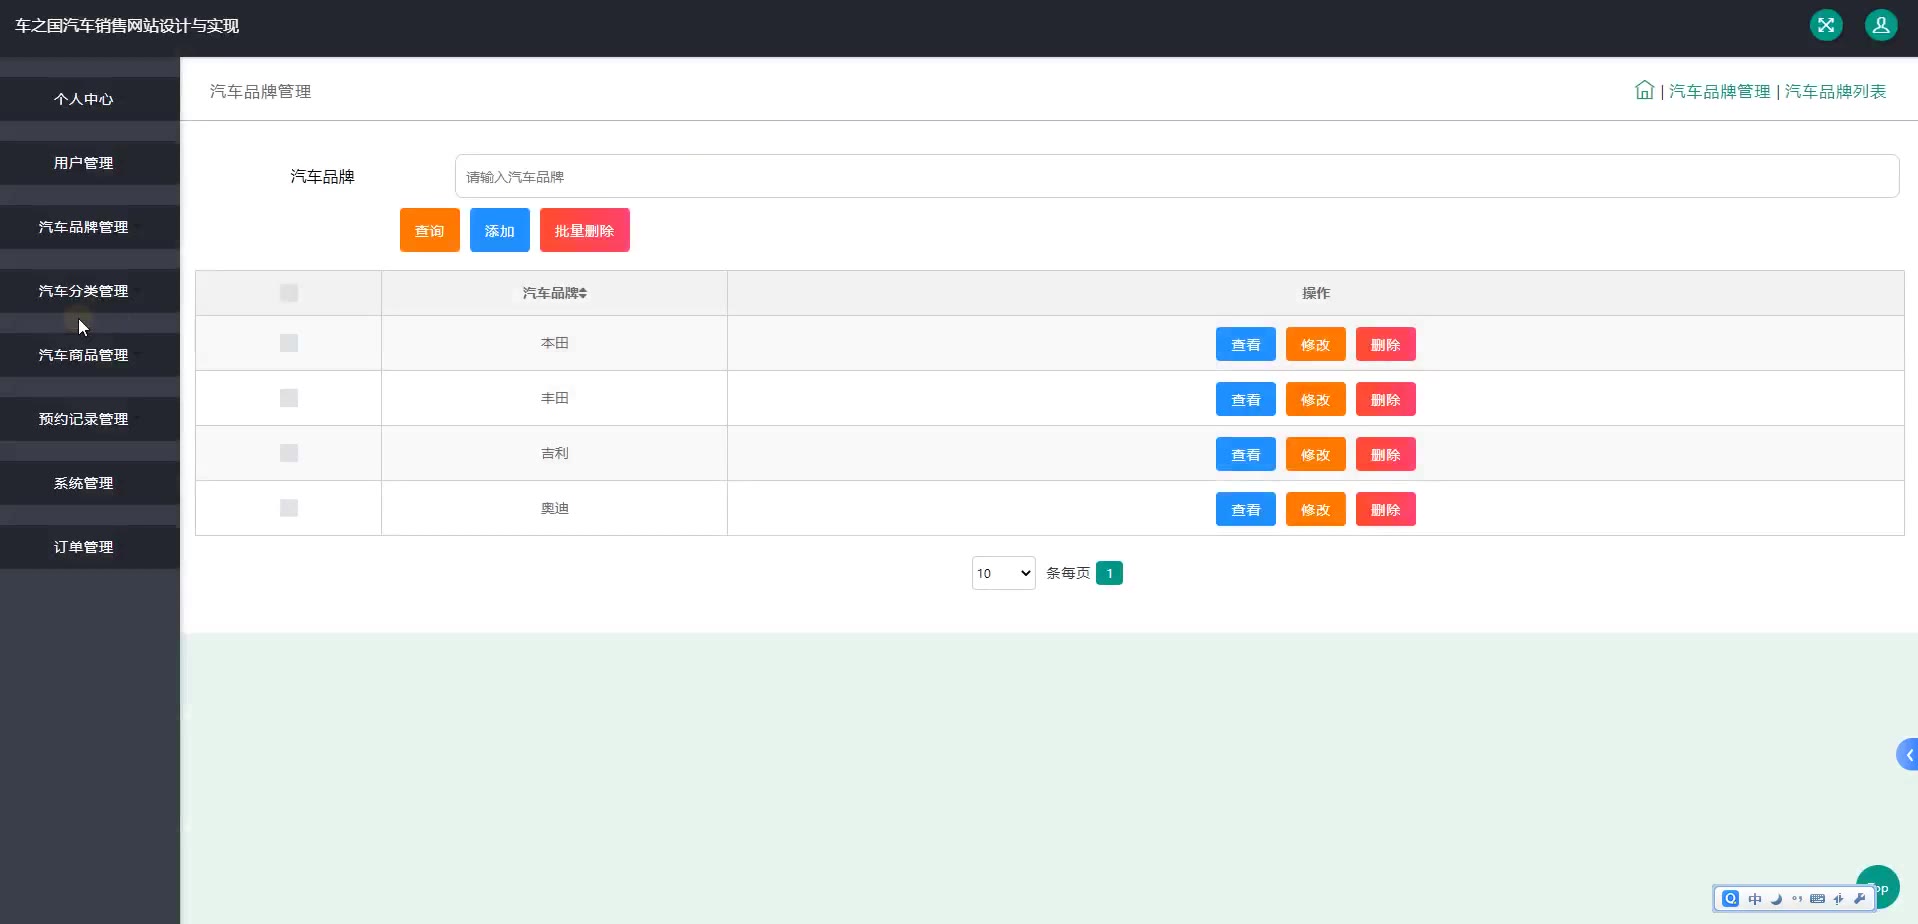Check the checkbox for 奥迪 row
Screen dimensions: 1918x924
pos(289,508)
